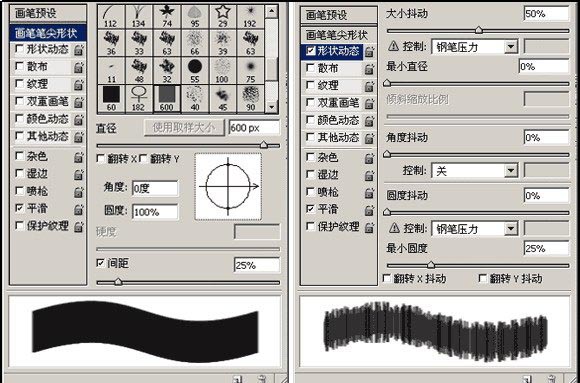Click the 间距 25% value field
This screenshot has width=580, height=383.
(x=257, y=265)
